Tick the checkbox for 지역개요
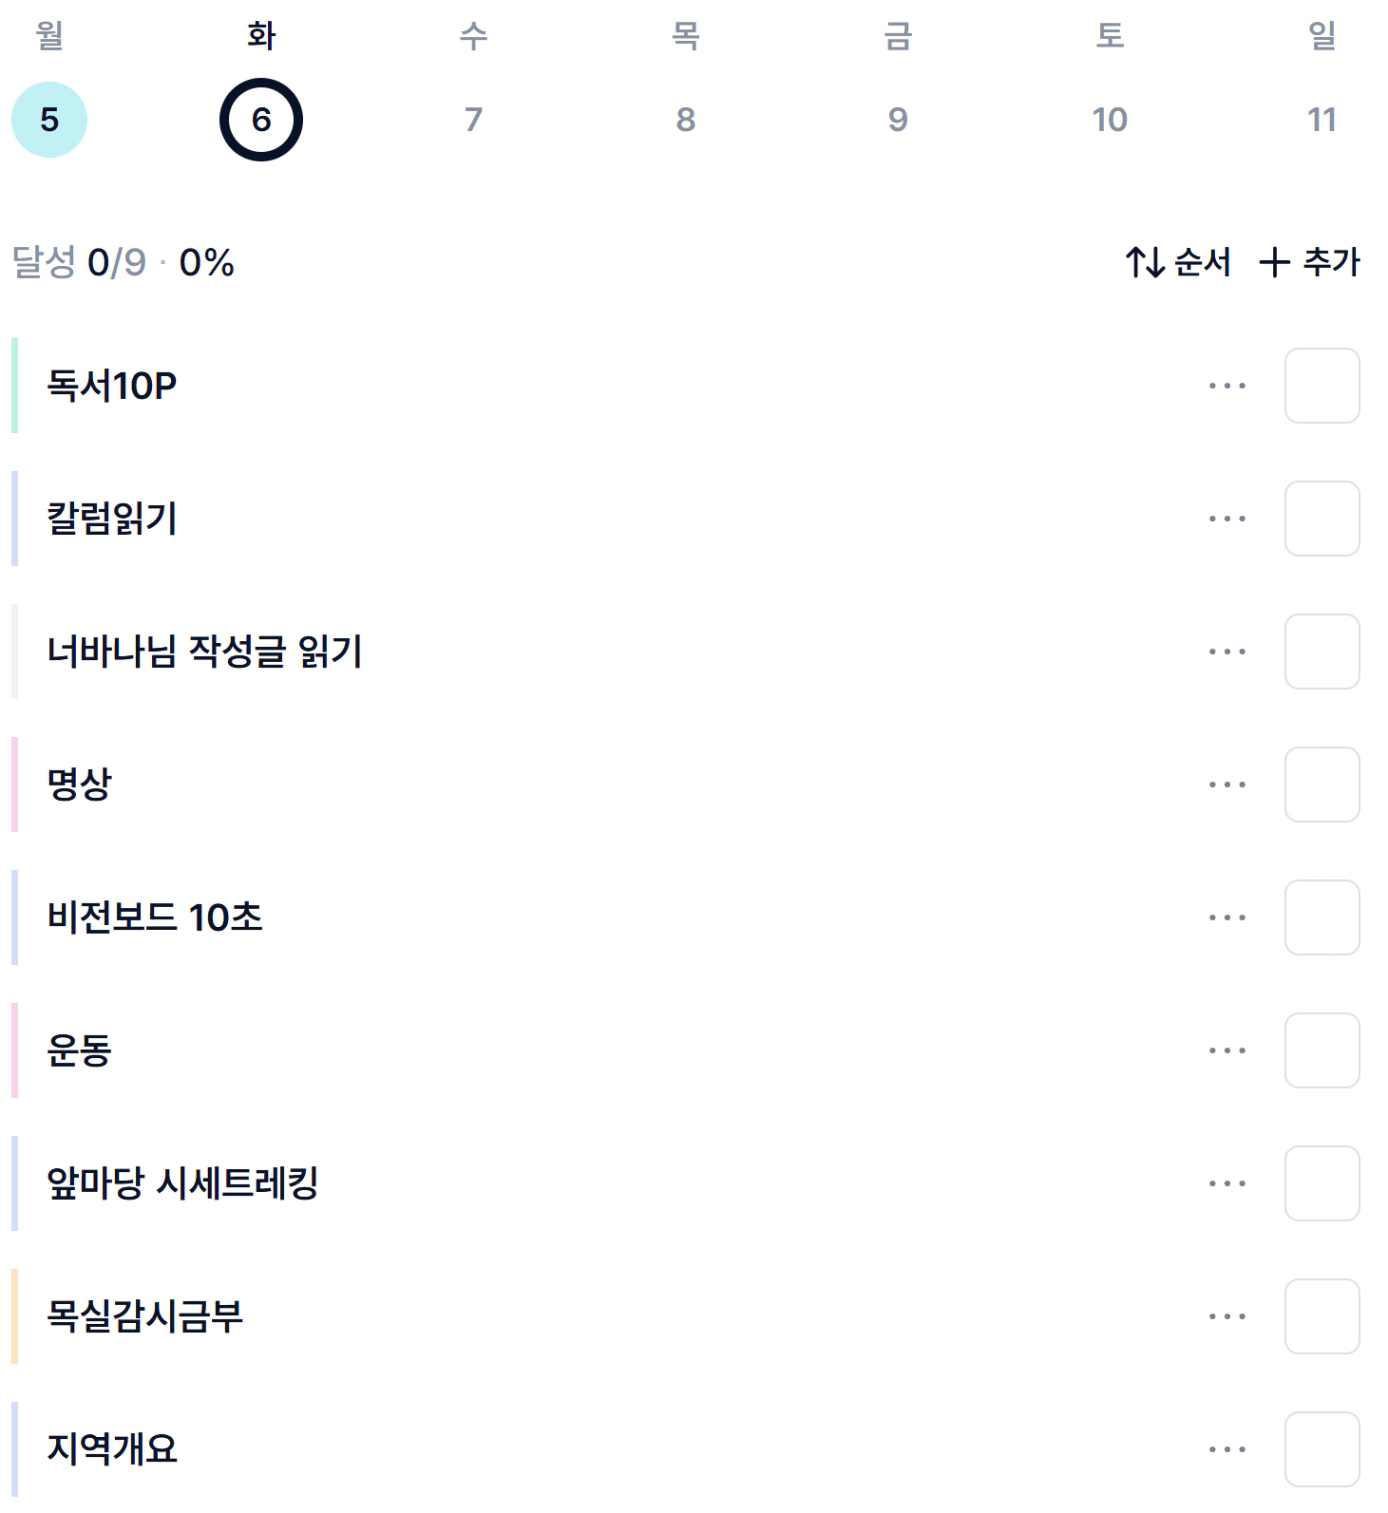Screen dimensions: 1388x1513 pos(1321,1450)
